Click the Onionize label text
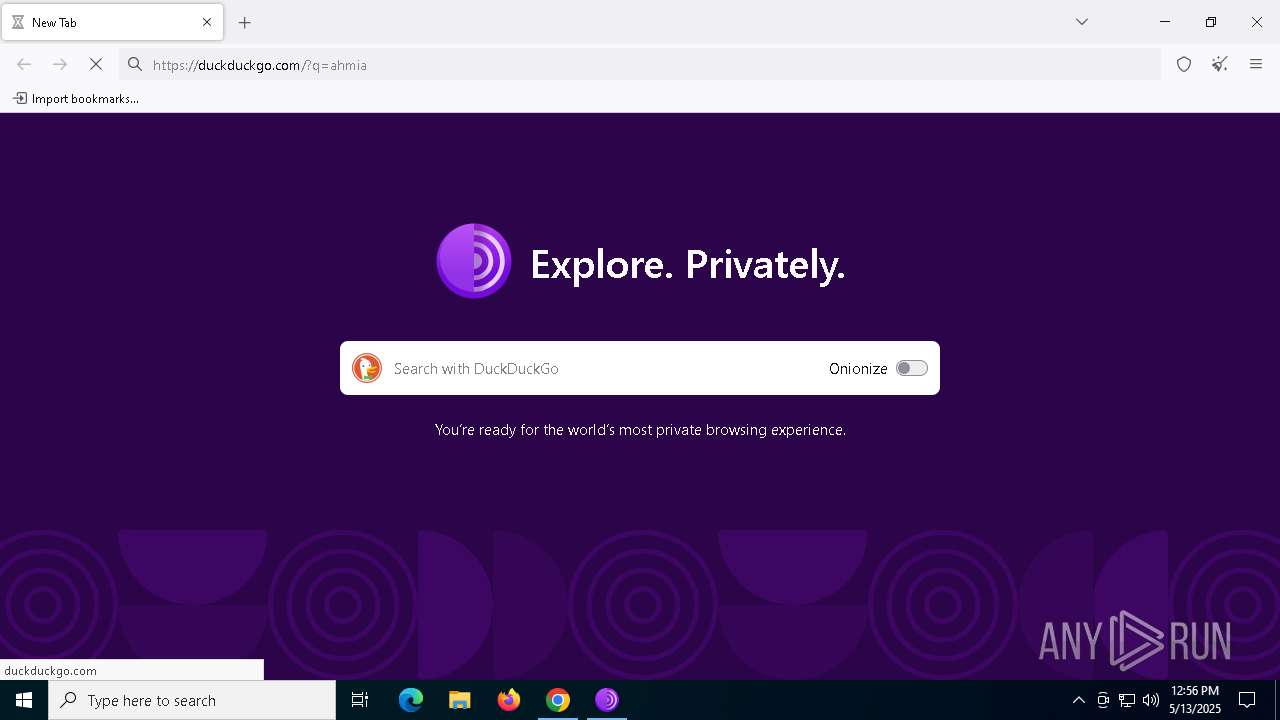1280x720 pixels. 858,368
